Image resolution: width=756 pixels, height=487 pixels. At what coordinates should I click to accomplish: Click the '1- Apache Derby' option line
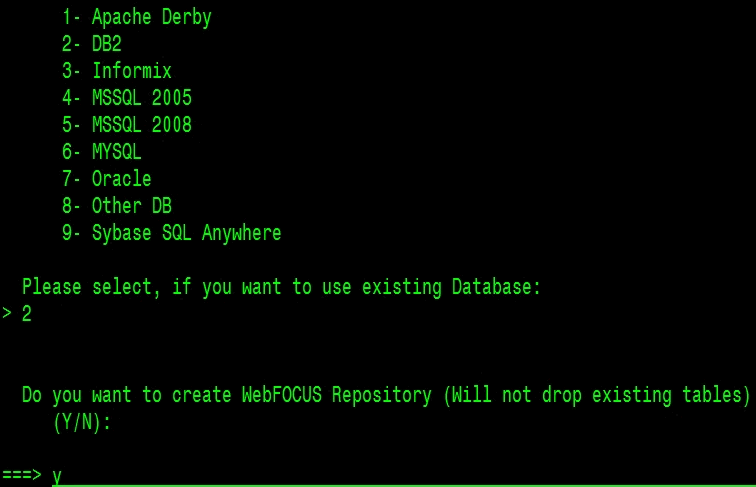coord(137,17)
